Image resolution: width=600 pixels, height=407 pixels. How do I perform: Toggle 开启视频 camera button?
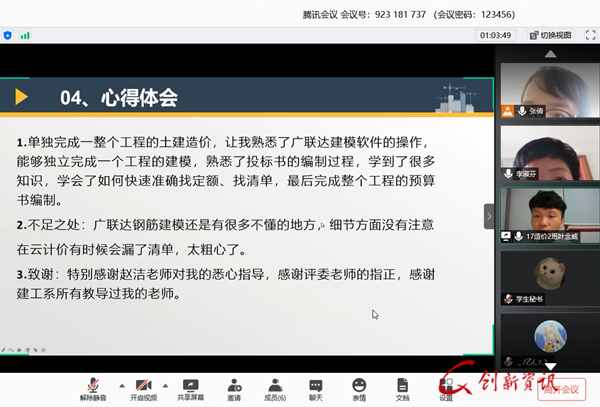point(143,389)
